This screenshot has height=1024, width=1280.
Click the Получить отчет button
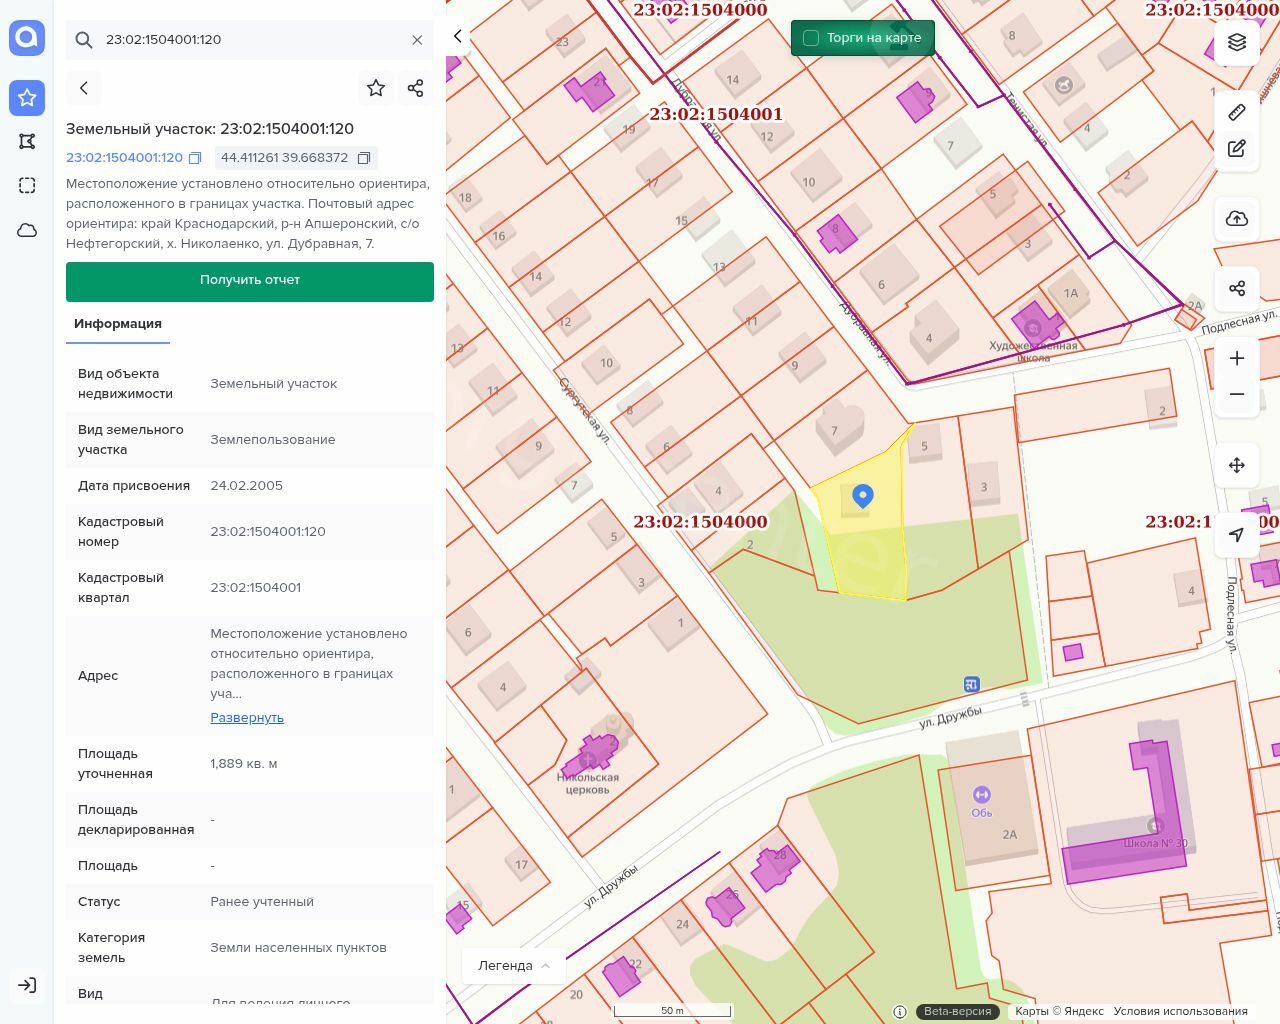point(250,280)
